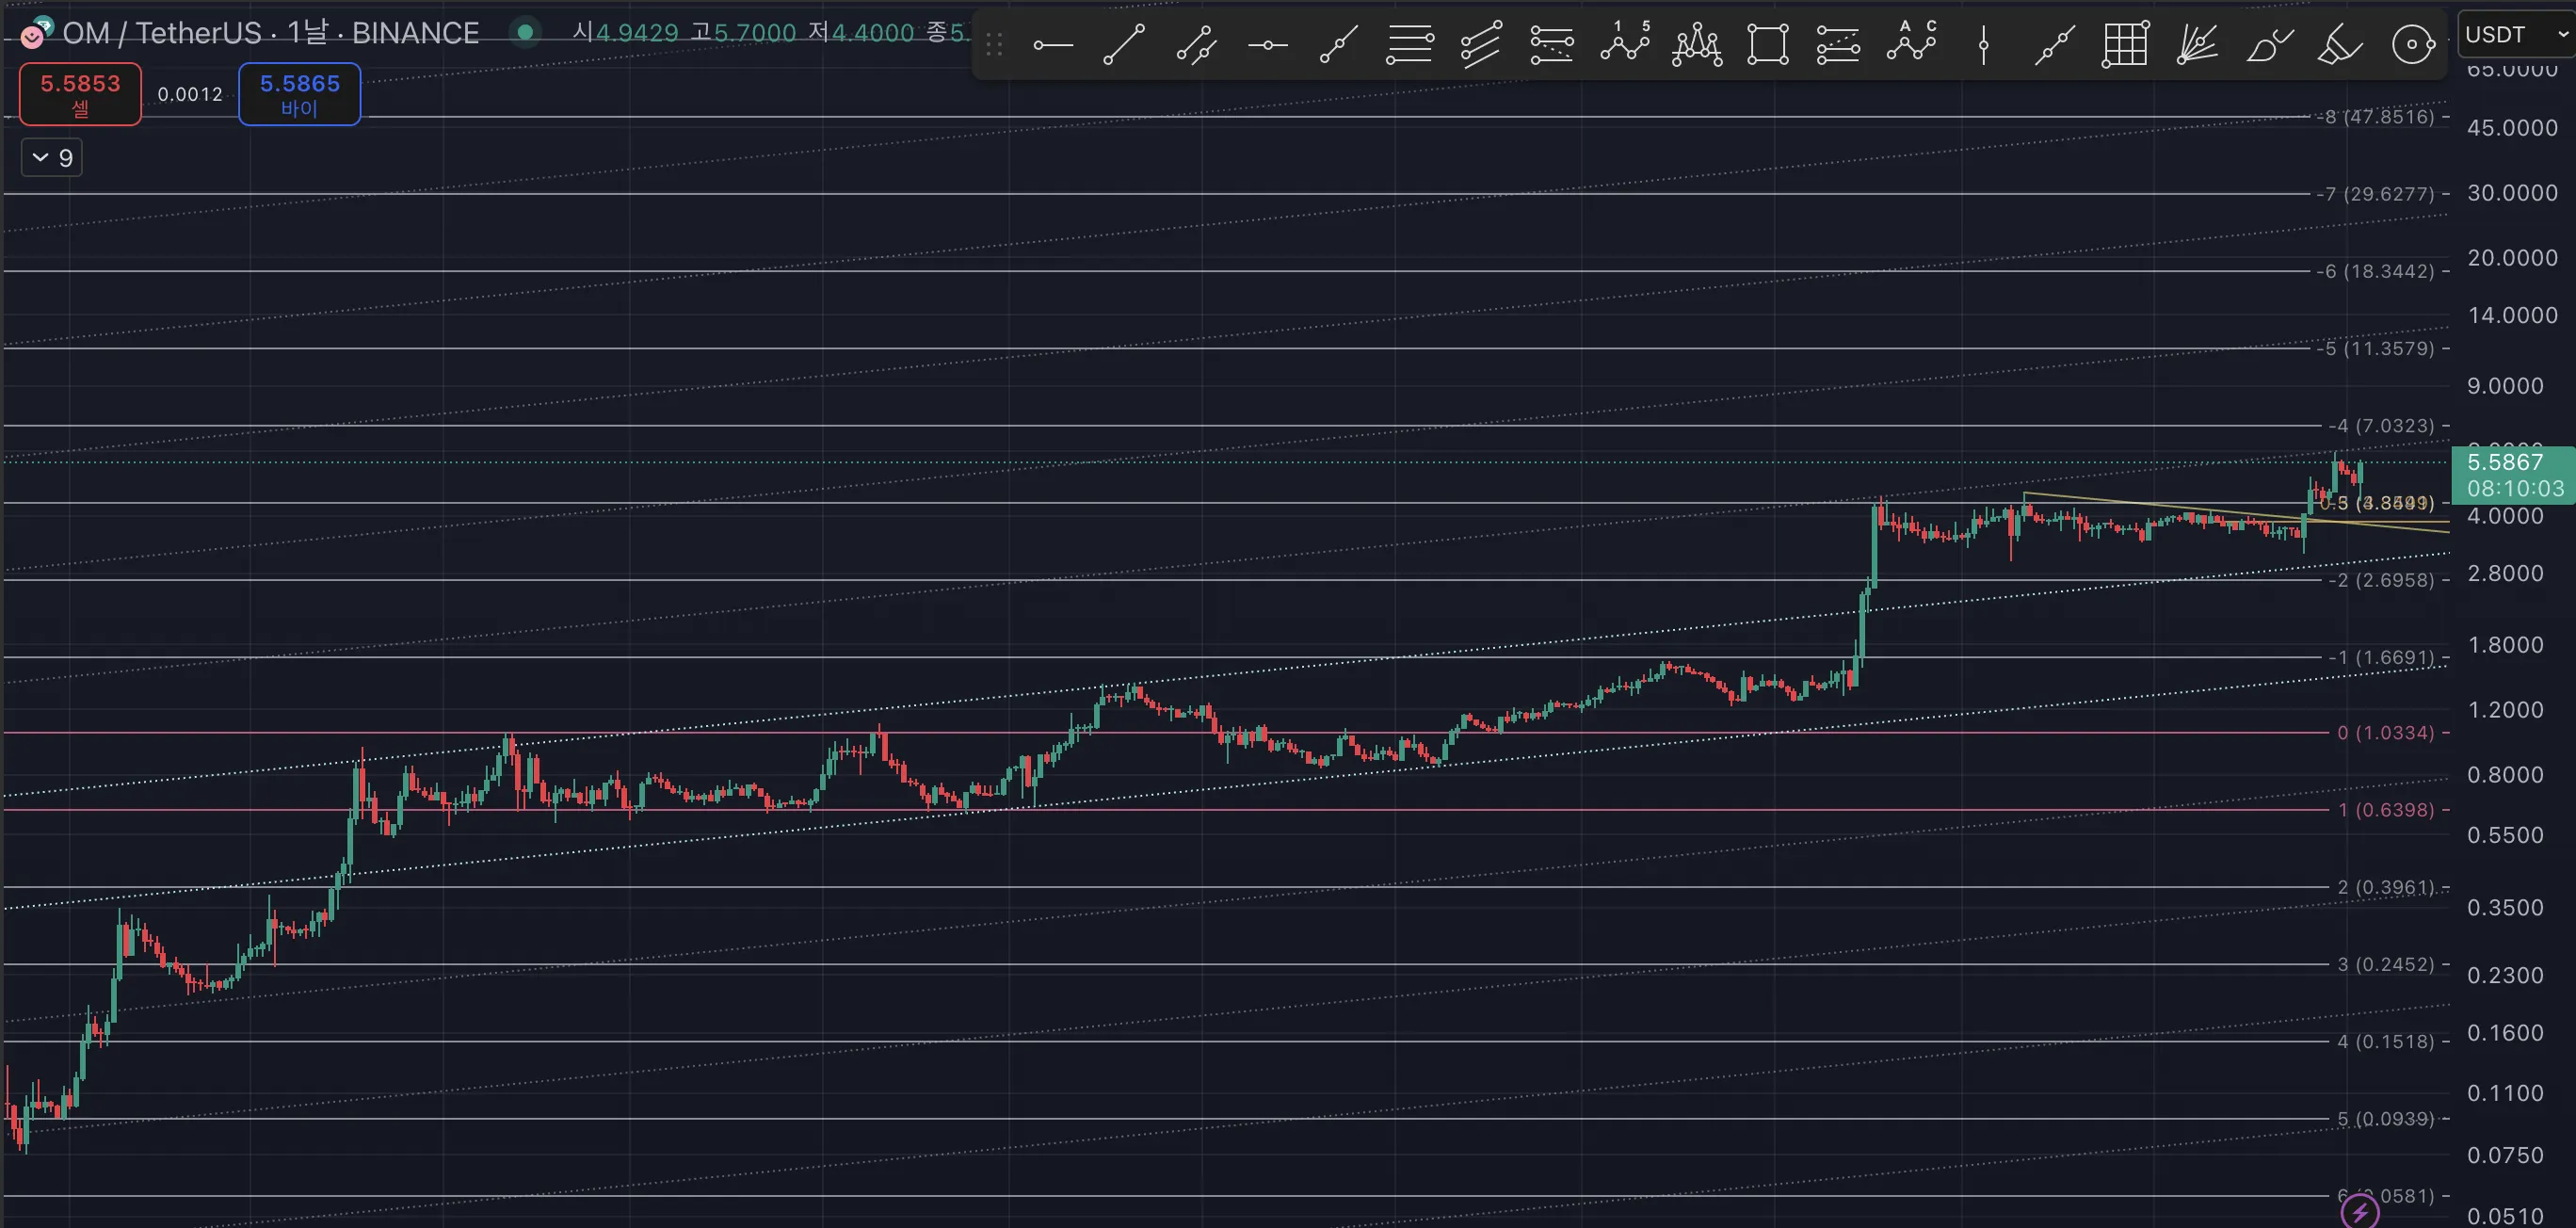Click Fib level label -5 (11.3579)
The image size is (2576, 1228).
2375,348
